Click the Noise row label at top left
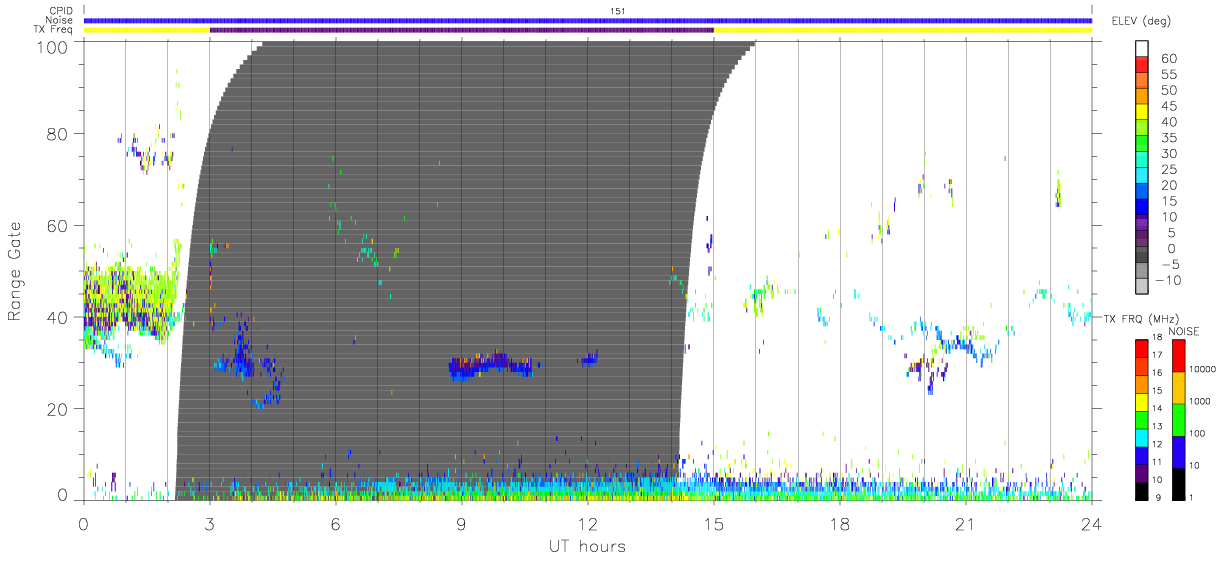Image resolution: width=1228 pixels, height=567 pixels. click(x=59, y=20)
